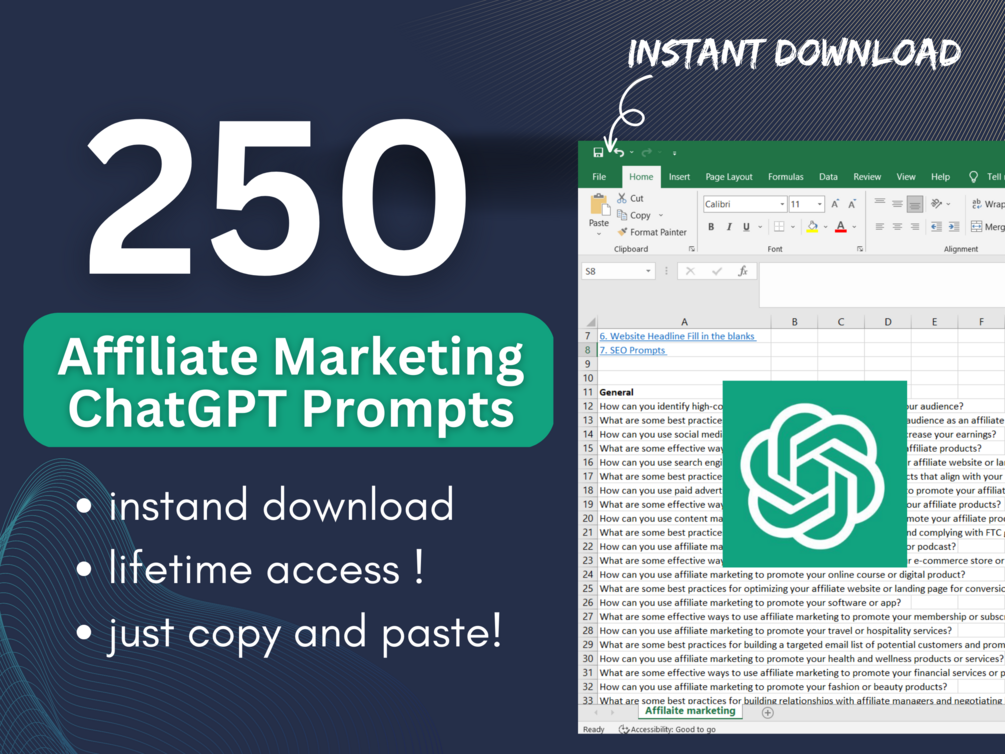
Task: Click the Select All corner triangle
Action: click(590, 321)
